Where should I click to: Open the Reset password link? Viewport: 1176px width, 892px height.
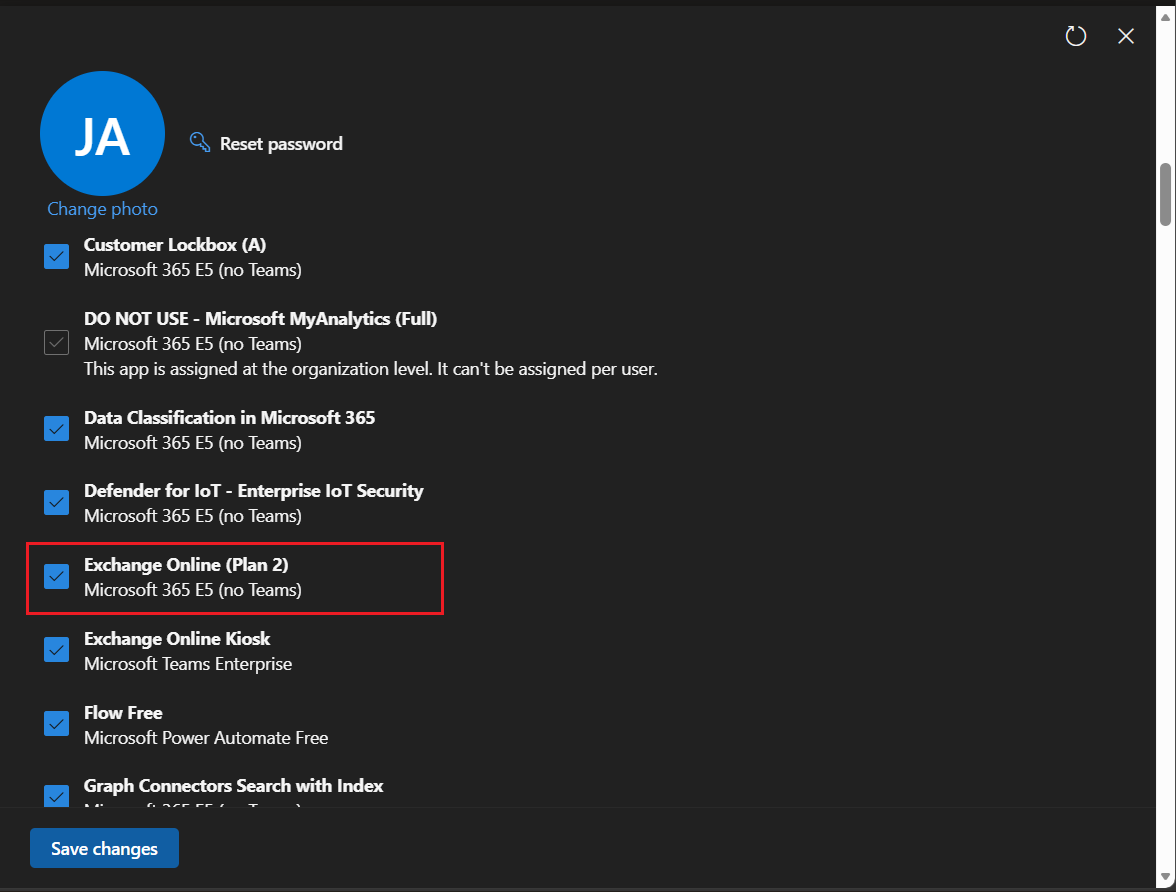pos(280,143)
